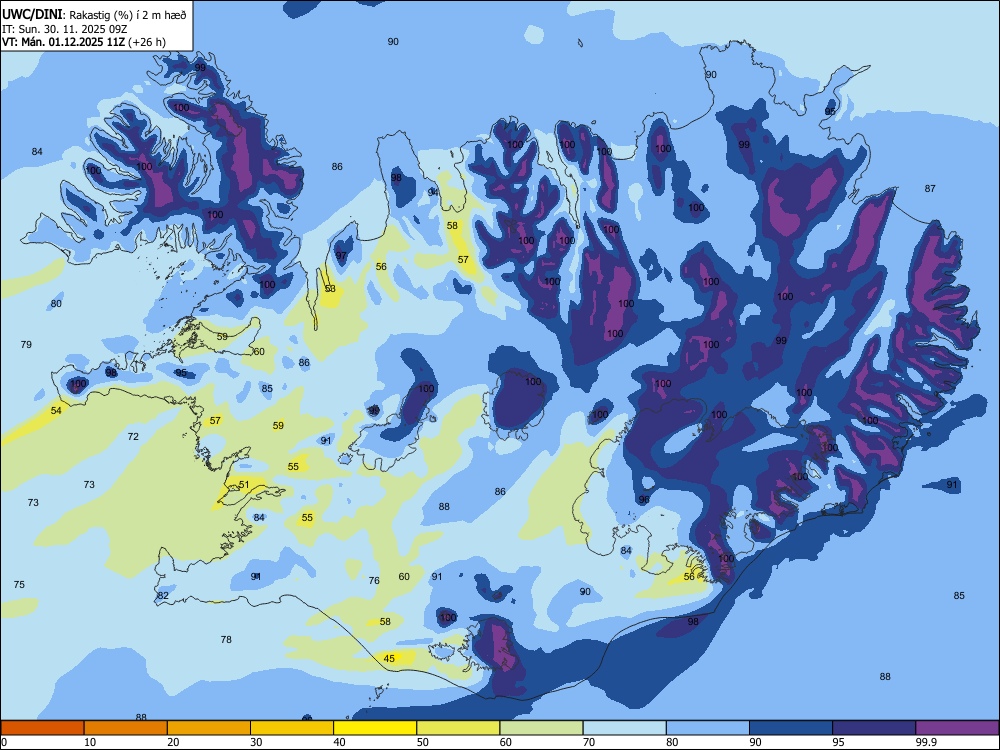Viewport: 1000px width, 750px height.
Task: Pick the 95–99.9 indigo legend swatch
Action: pyautogui.click(x=874, y=728)
